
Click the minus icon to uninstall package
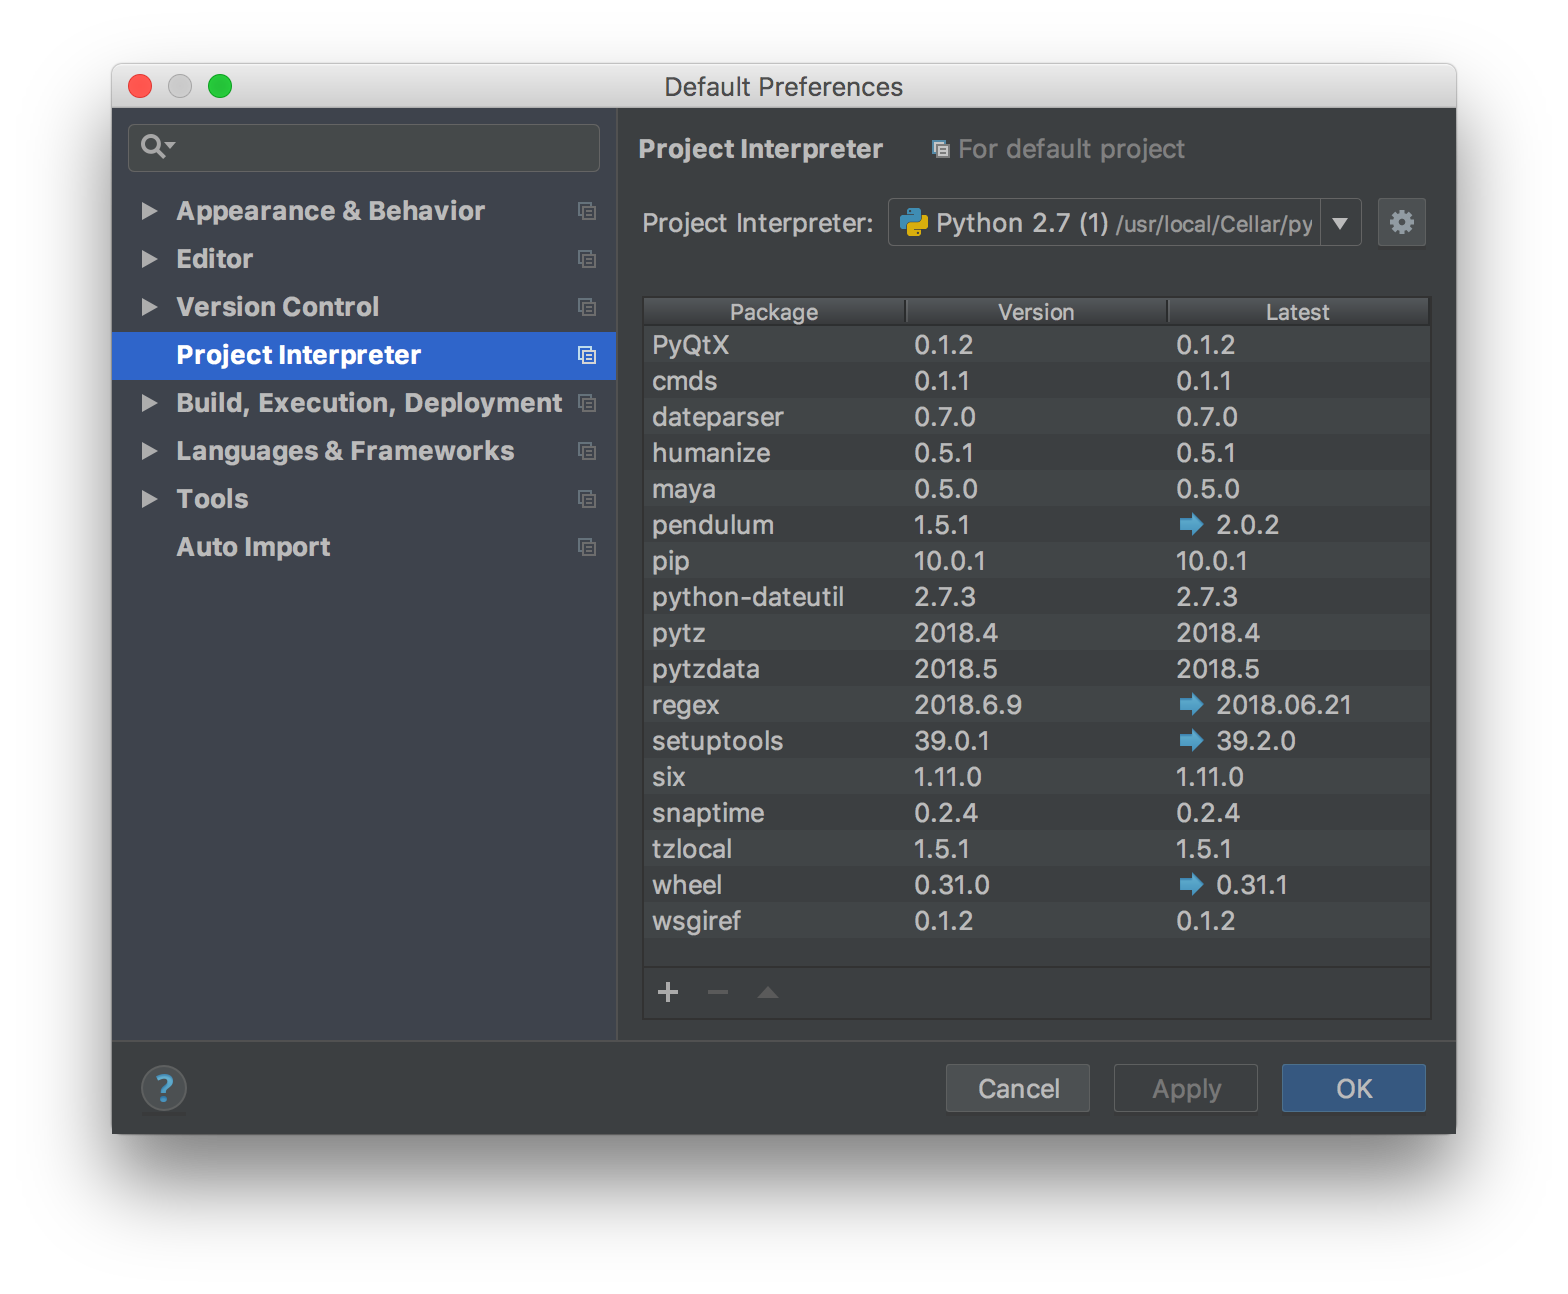coord(717,992)
